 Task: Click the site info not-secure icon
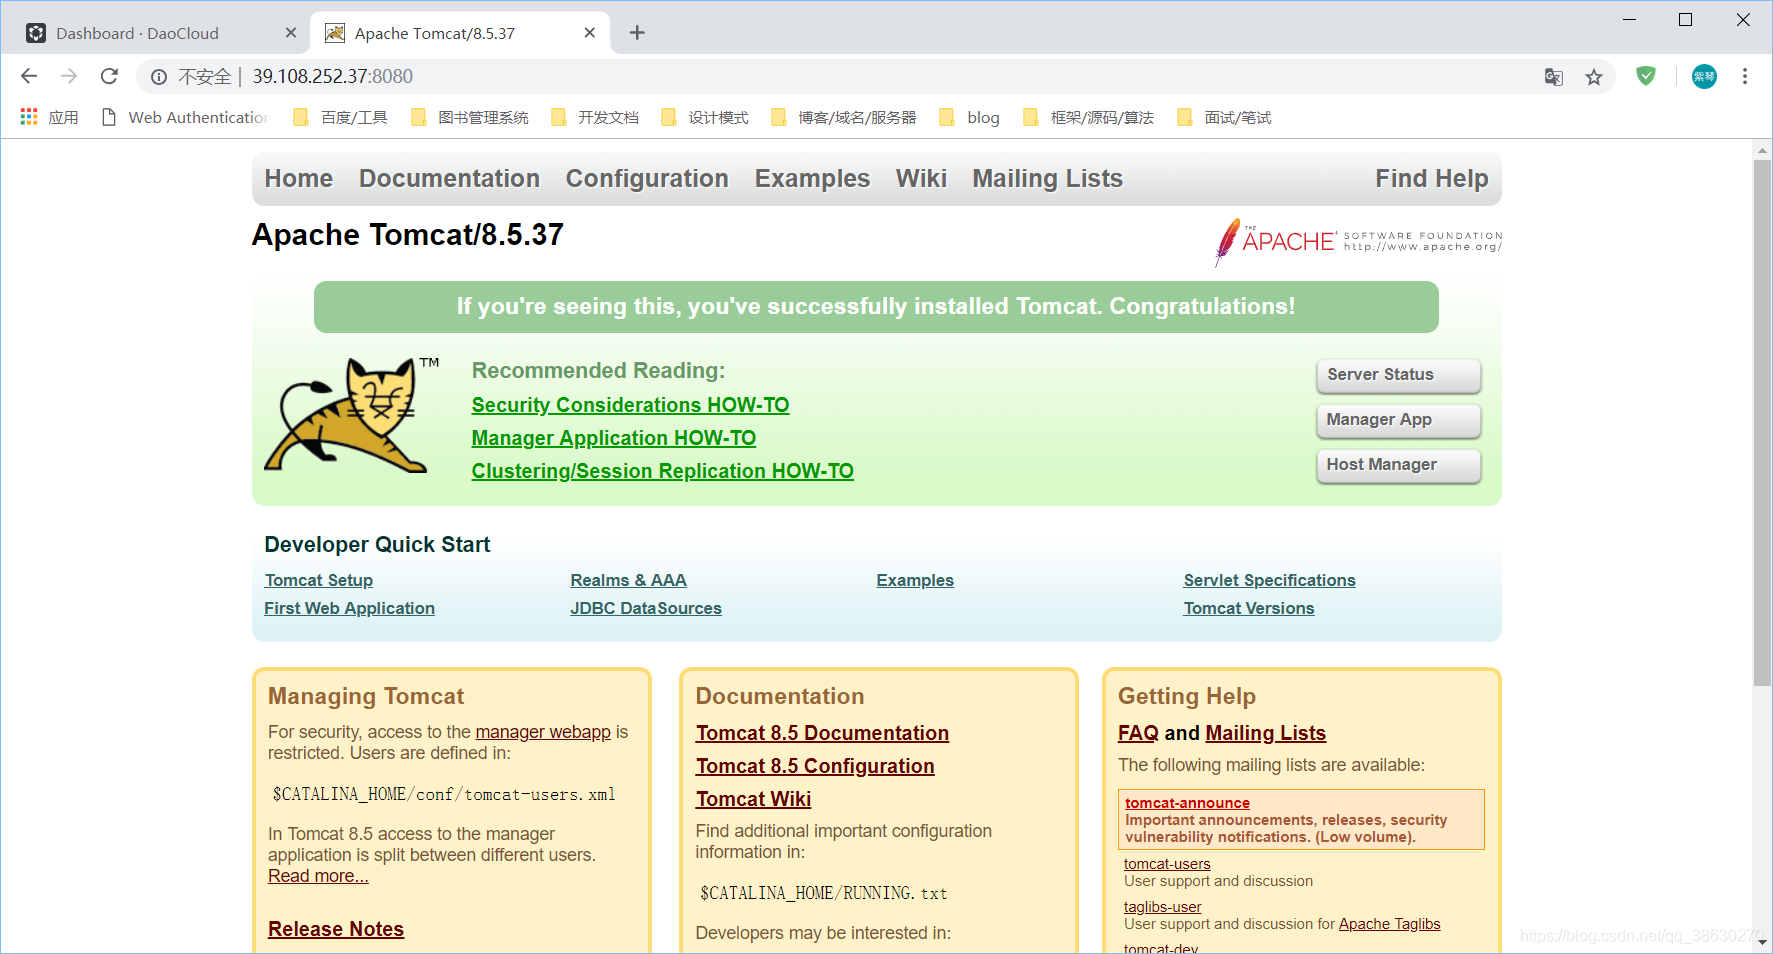click(159, 77)
